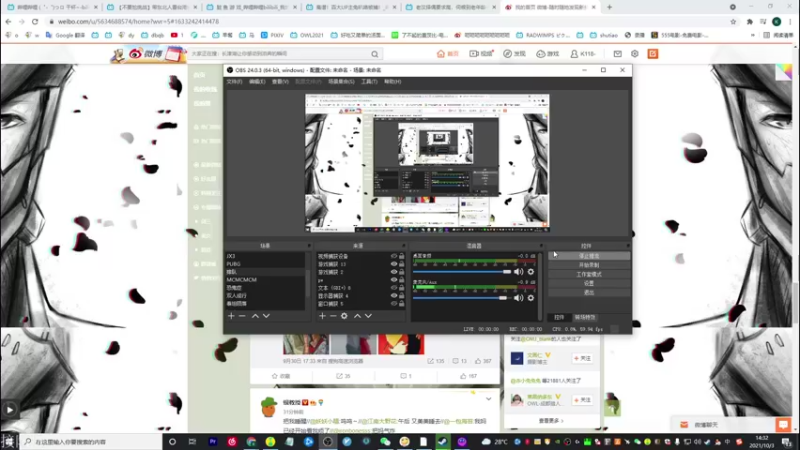Toggle visibility of 游戏捕获 13 source
800x450 pixels.
click(393, 264)
